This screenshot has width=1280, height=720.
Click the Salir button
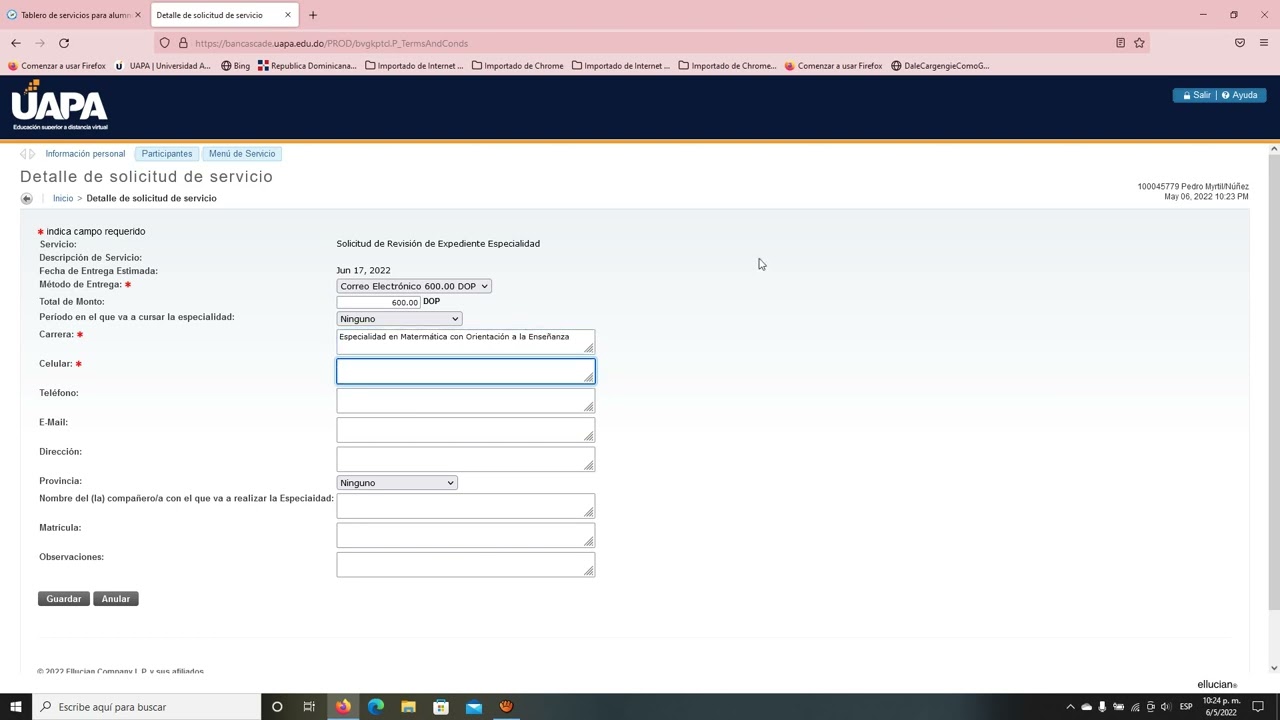pyautogui.click(x=1196, y=95)
